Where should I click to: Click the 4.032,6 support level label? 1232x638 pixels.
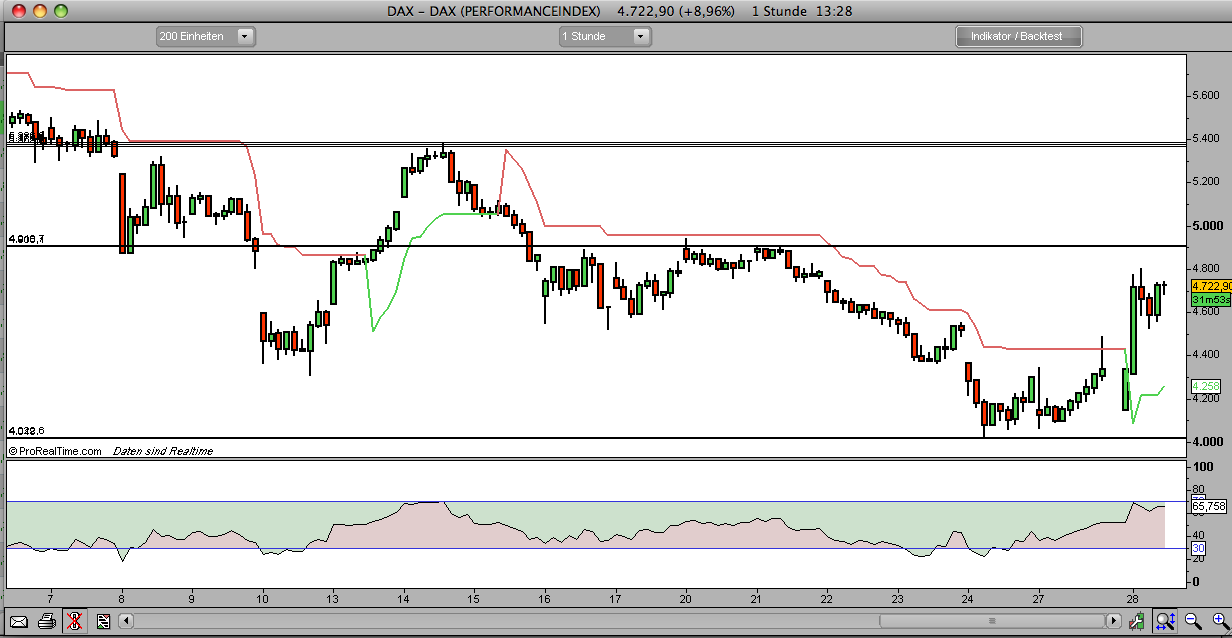26,431
